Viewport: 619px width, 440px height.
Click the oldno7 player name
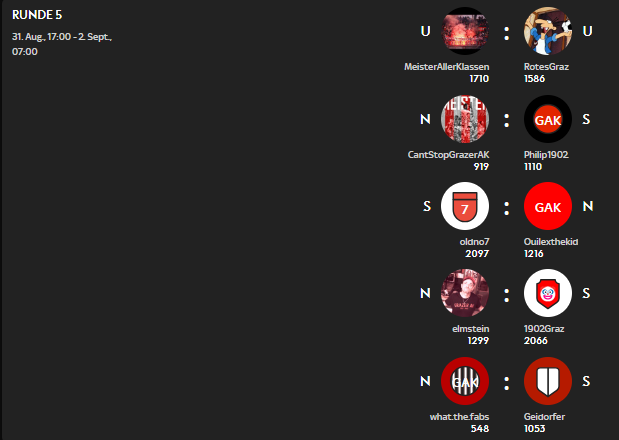475,242
